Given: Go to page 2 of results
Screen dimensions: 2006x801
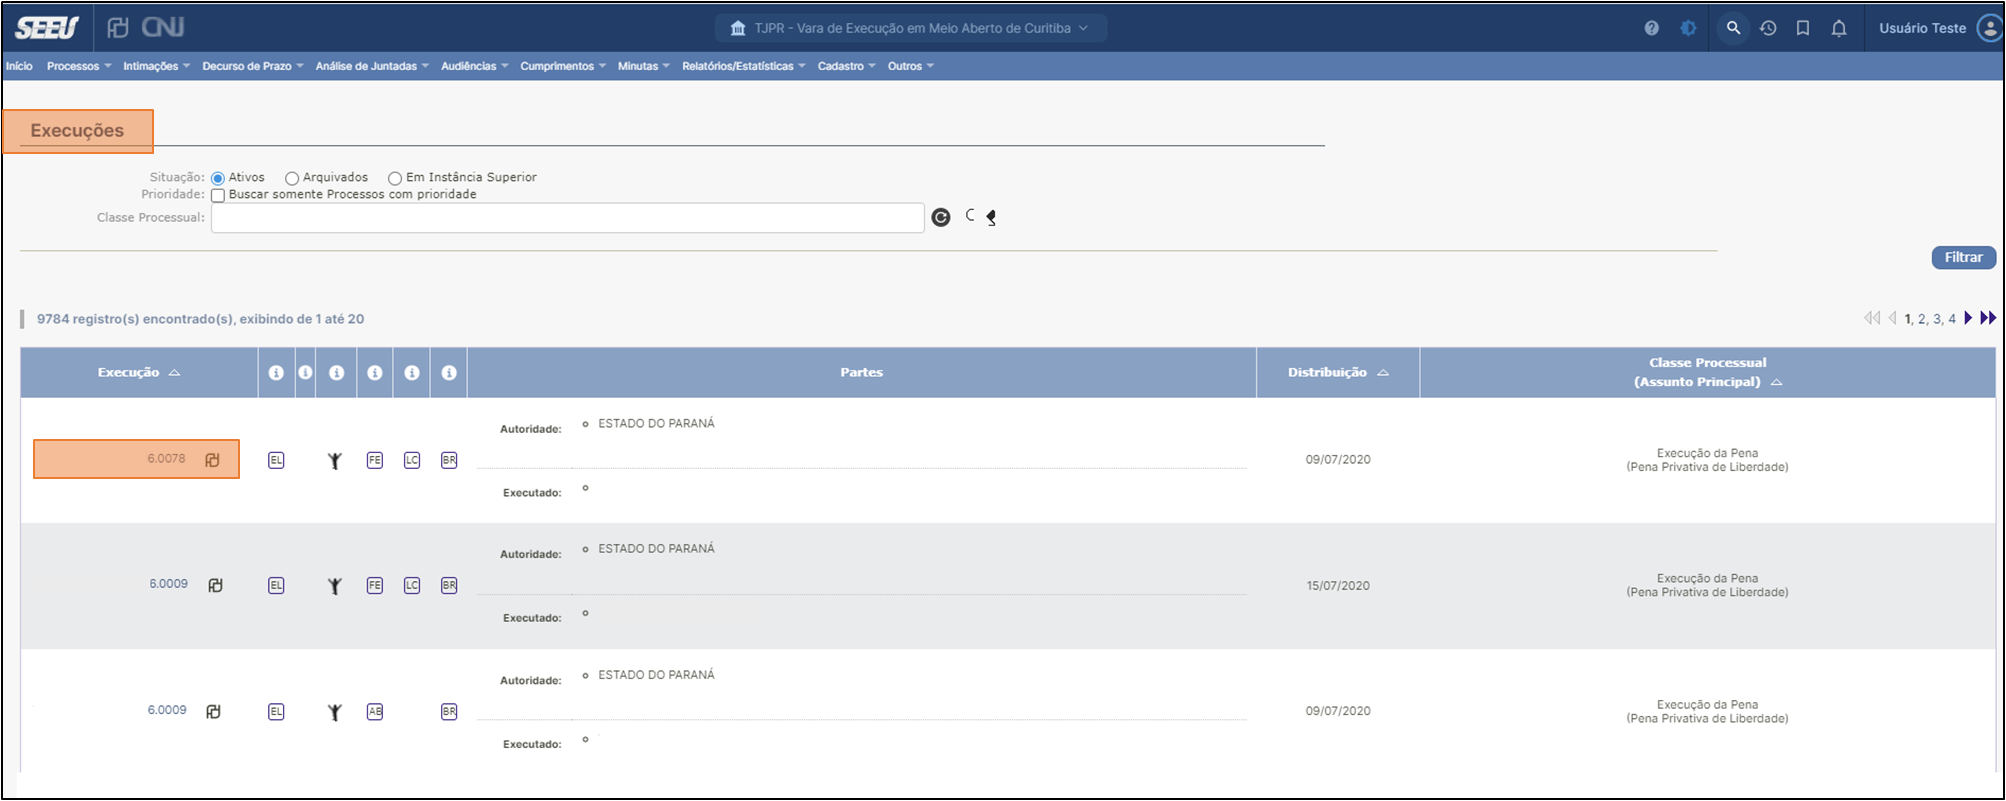Looking at the screenshot, I should [1922, 319].
